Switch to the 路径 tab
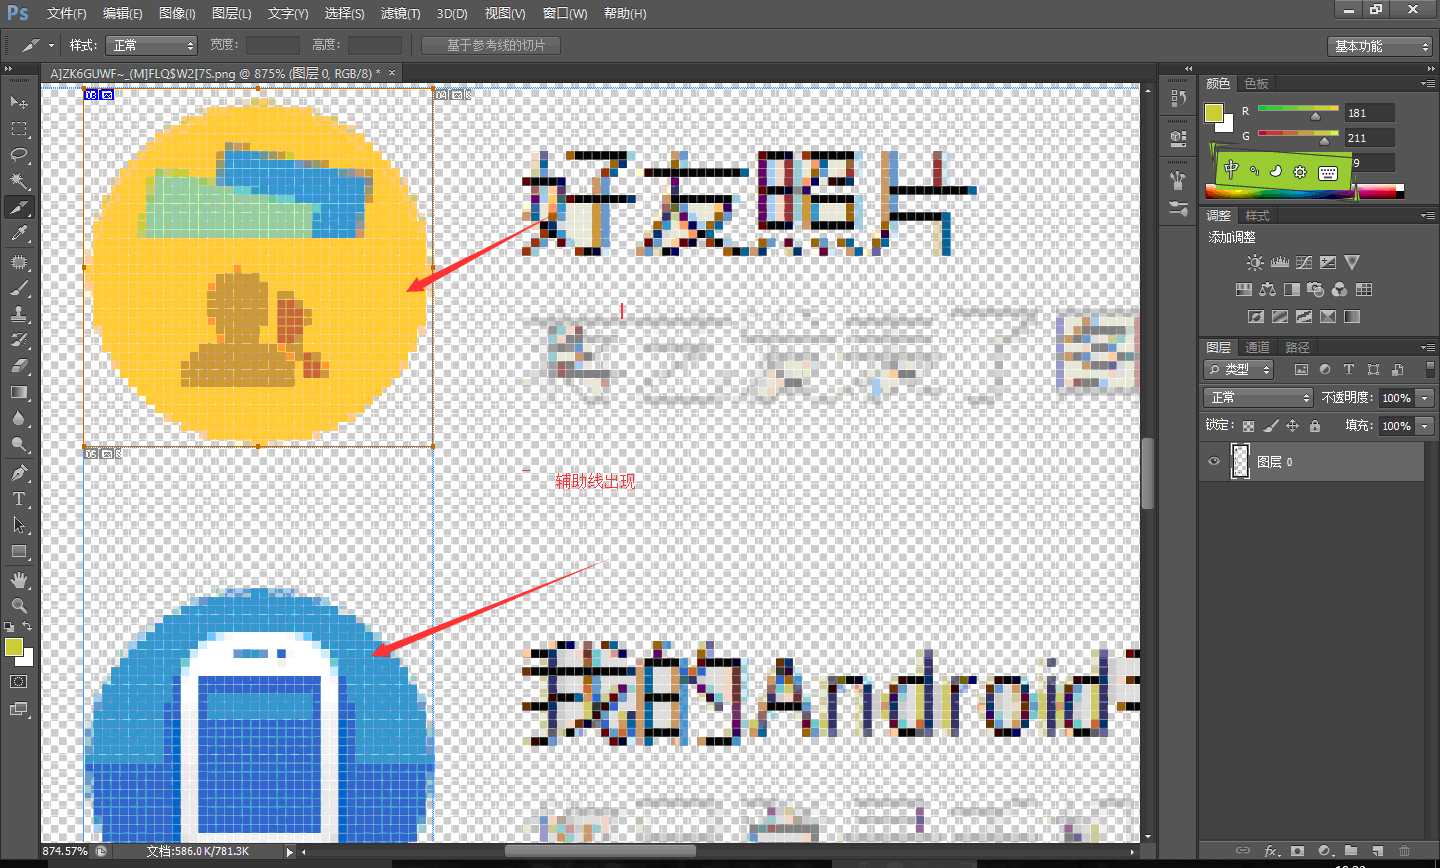The image size is (1440, 868). click(1297, 347)
